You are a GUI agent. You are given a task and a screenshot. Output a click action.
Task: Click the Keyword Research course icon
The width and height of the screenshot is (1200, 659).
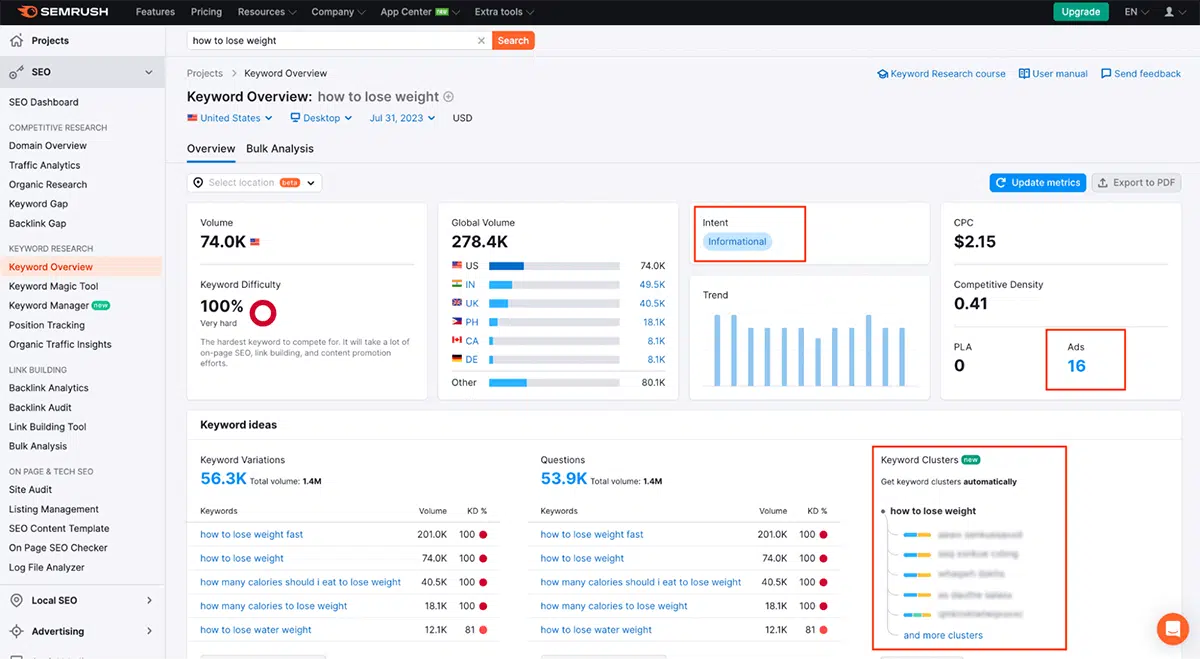[x=883, y=74]
